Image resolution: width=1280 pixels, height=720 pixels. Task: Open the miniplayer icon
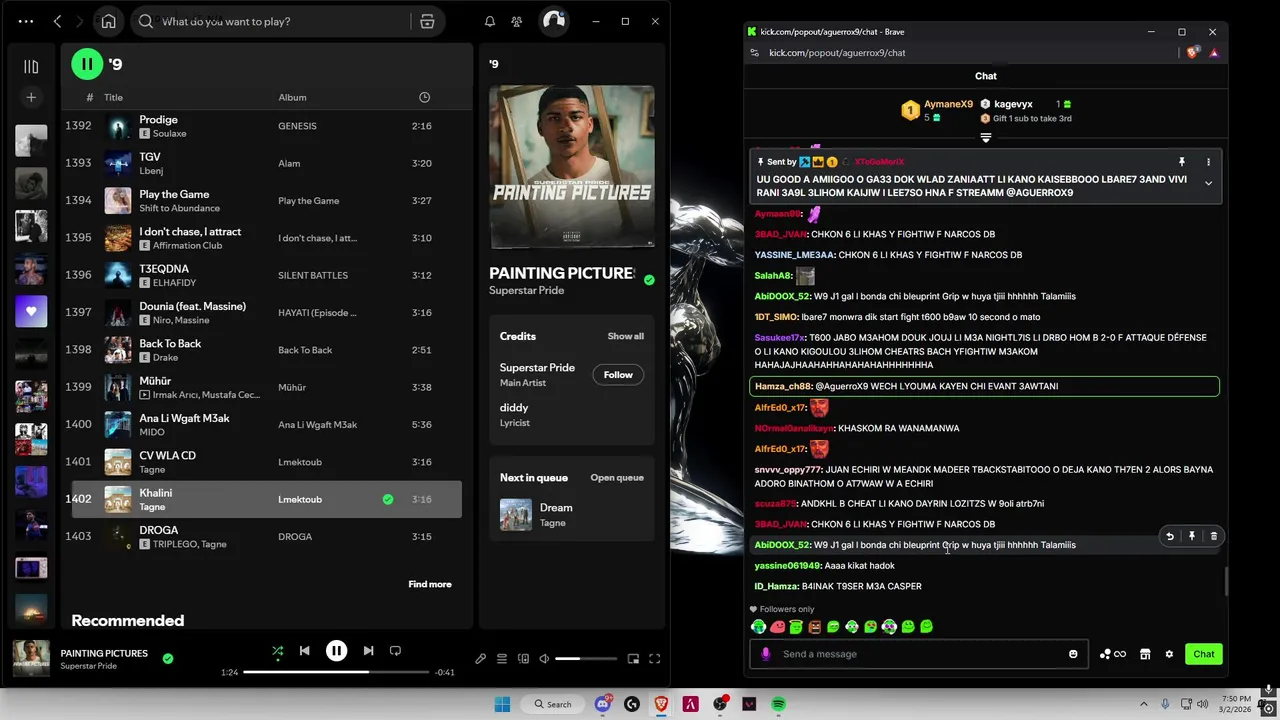pos(633,659)
